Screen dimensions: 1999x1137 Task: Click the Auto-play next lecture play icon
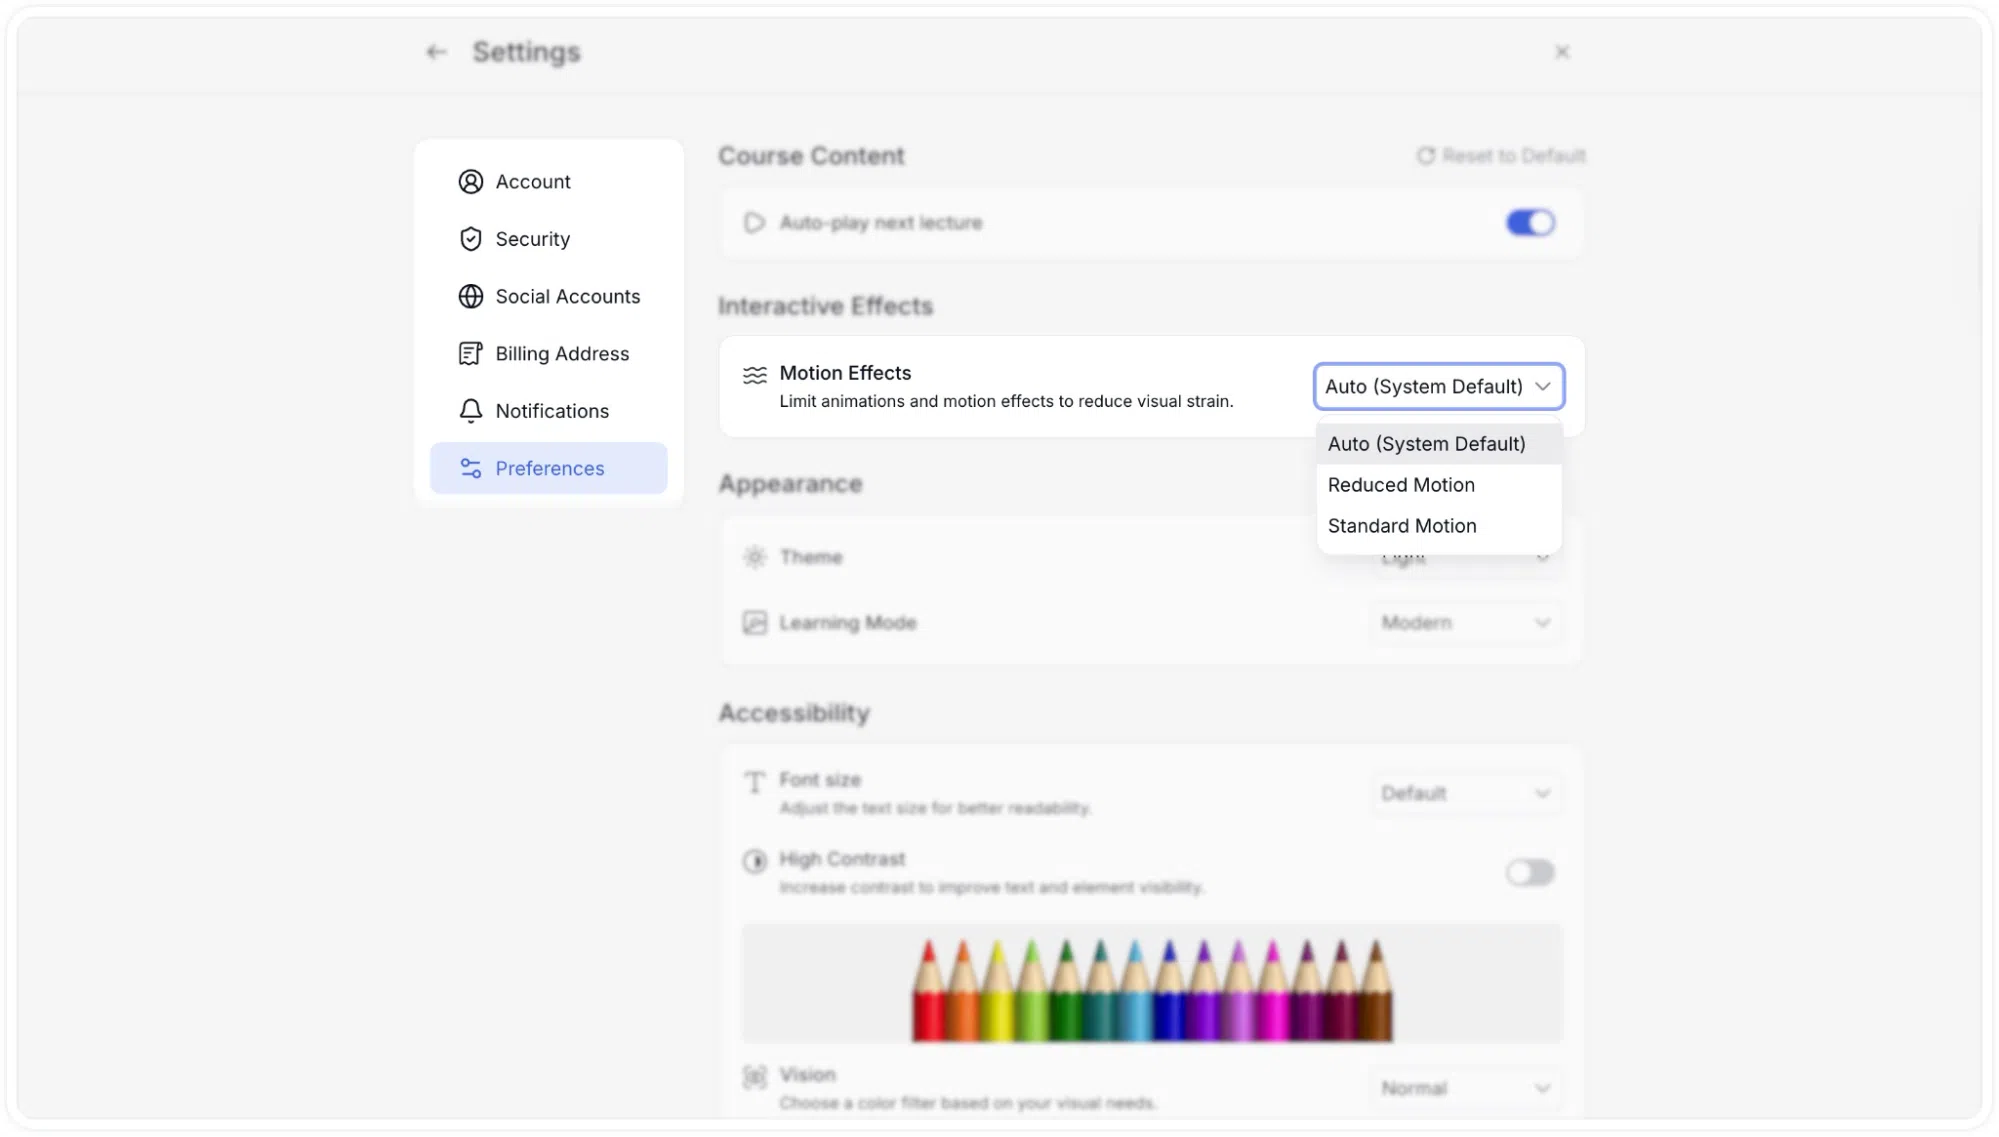coord(755,223)
